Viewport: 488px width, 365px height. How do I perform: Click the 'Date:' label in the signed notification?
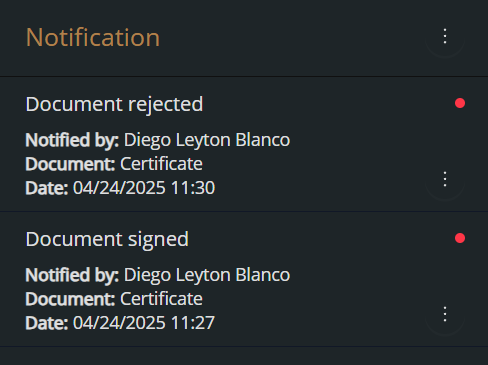(47, 323)
